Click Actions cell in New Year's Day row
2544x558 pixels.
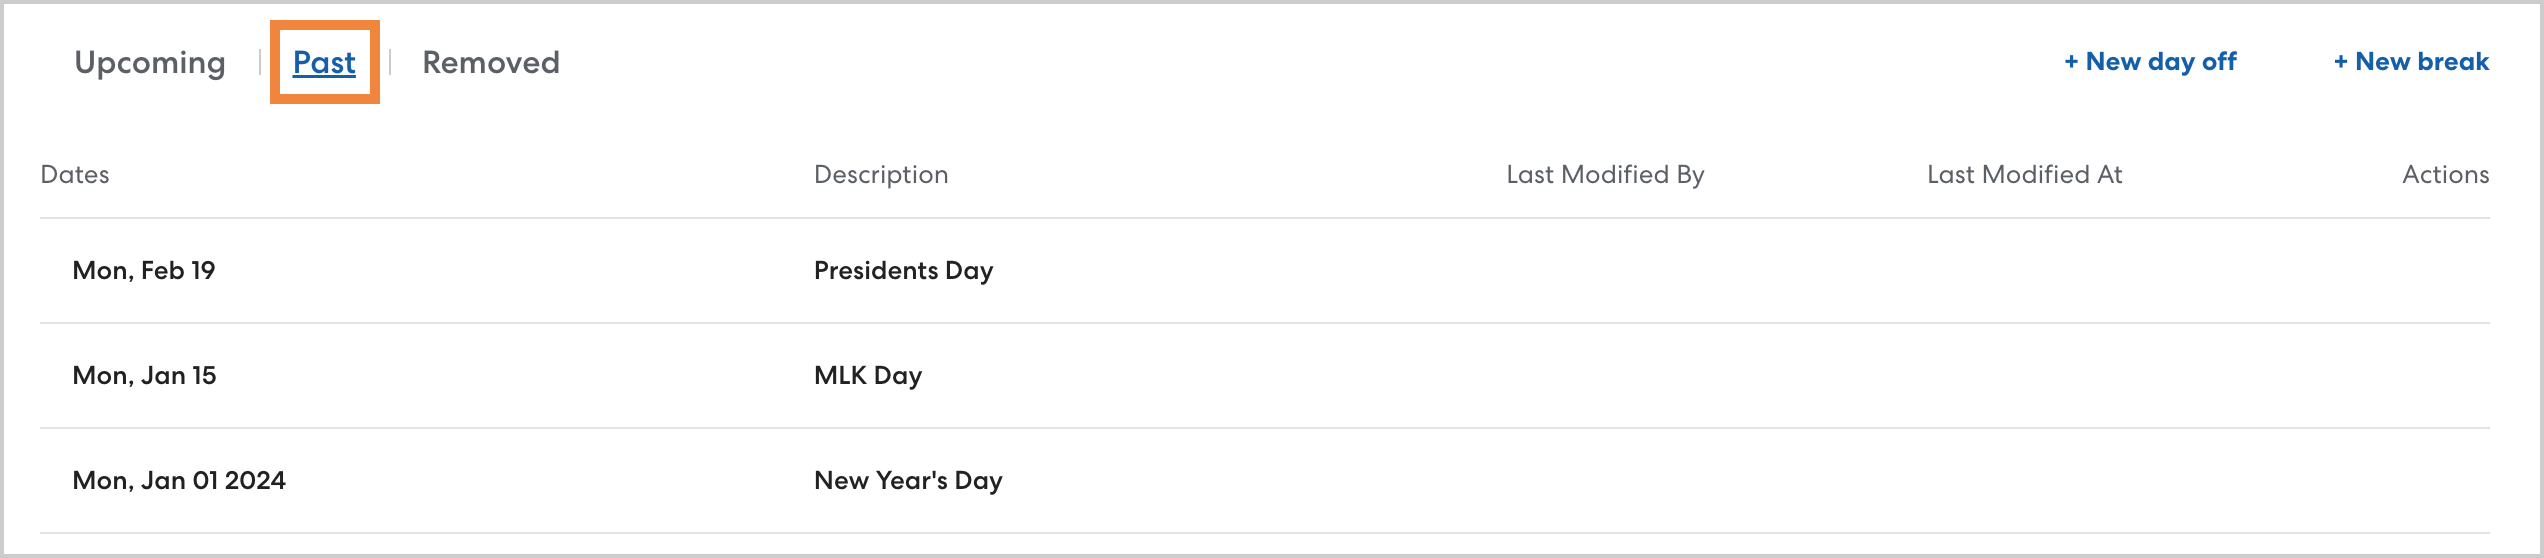pyautogui.click(x=2445, y=481)
